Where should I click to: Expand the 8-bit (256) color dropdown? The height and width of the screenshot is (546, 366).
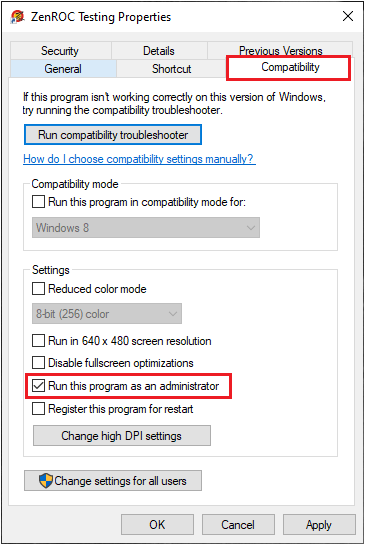tap(107, 314)
